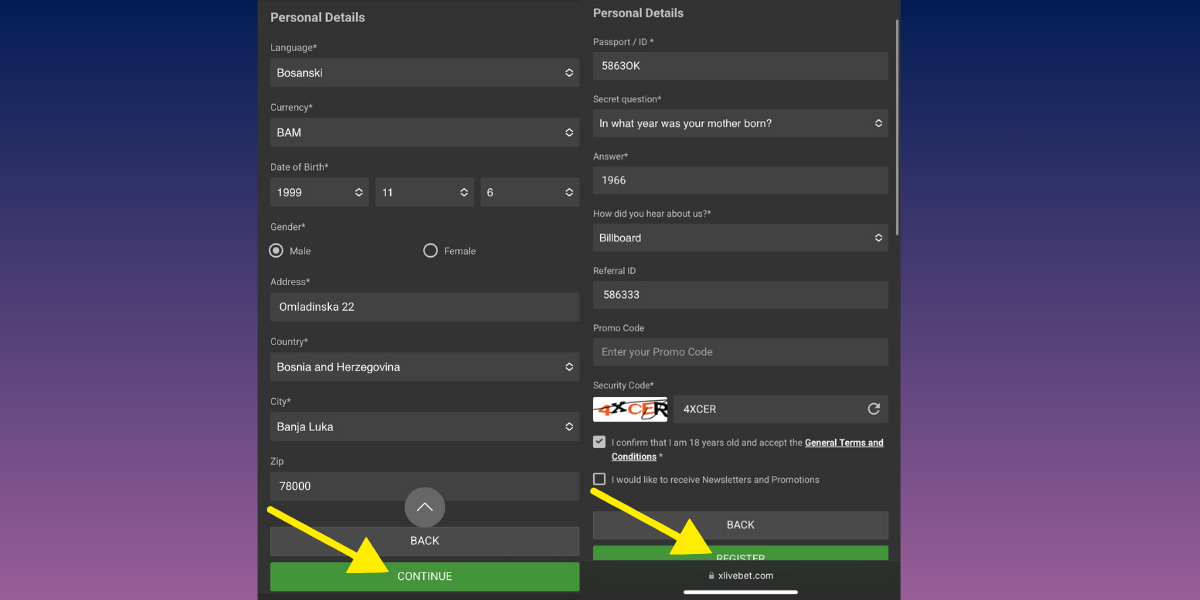Click the Promo Code input field

click(x=740, y=352)
